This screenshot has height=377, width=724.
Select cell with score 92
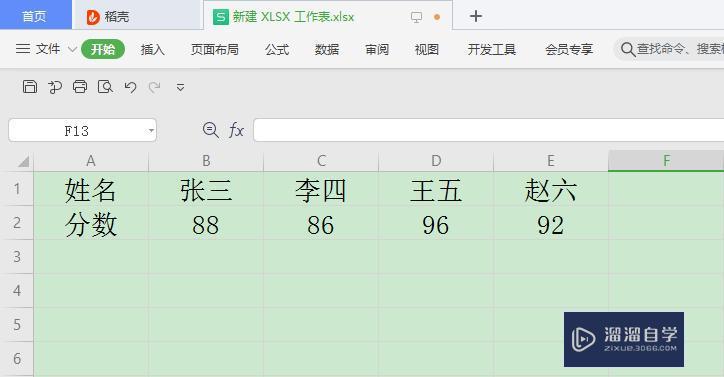click(551, 223)
